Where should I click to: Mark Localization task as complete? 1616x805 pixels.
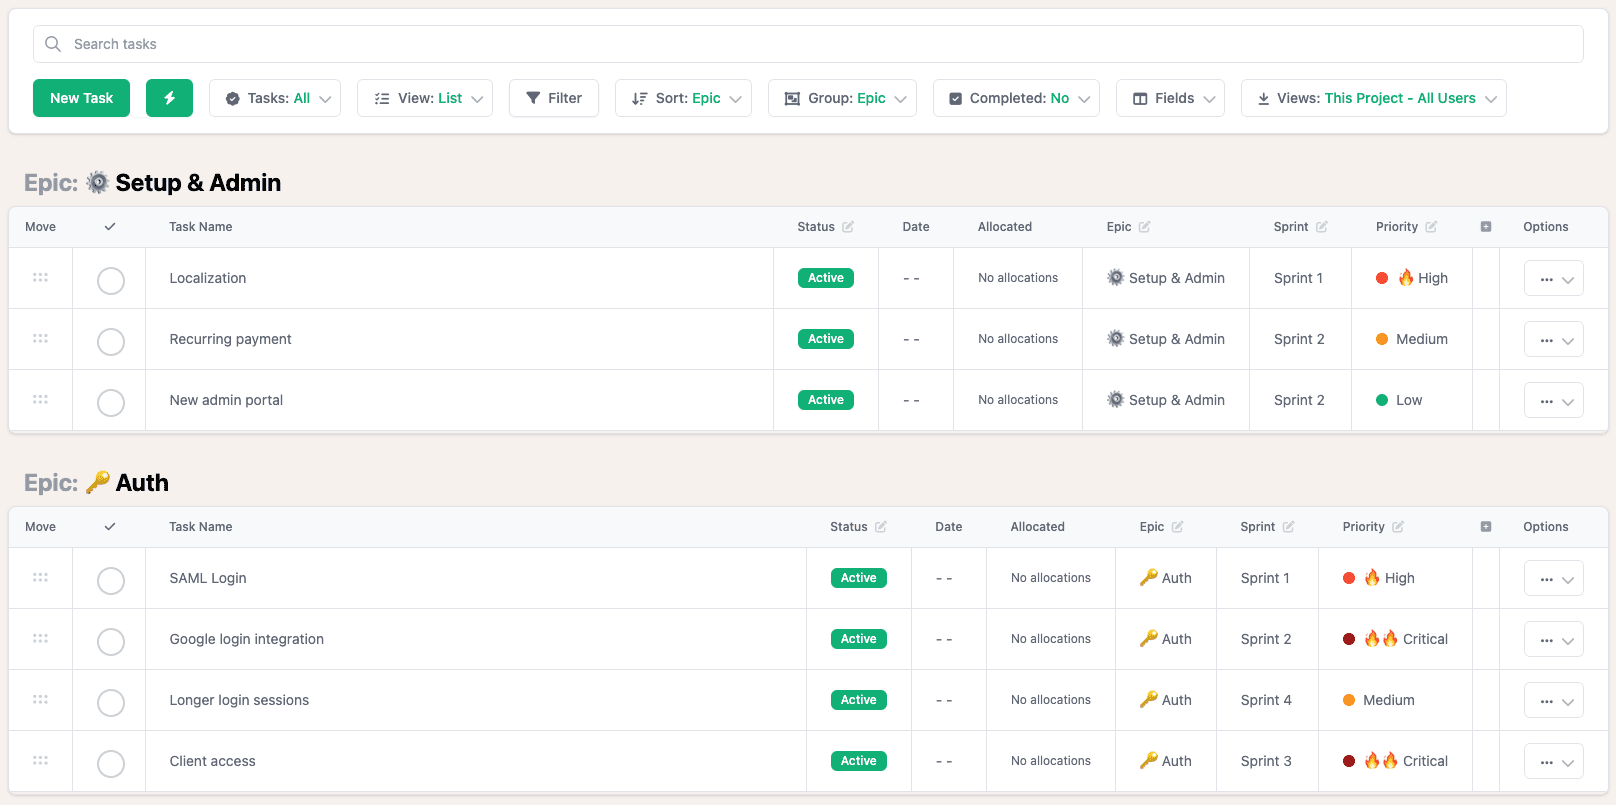111,281
